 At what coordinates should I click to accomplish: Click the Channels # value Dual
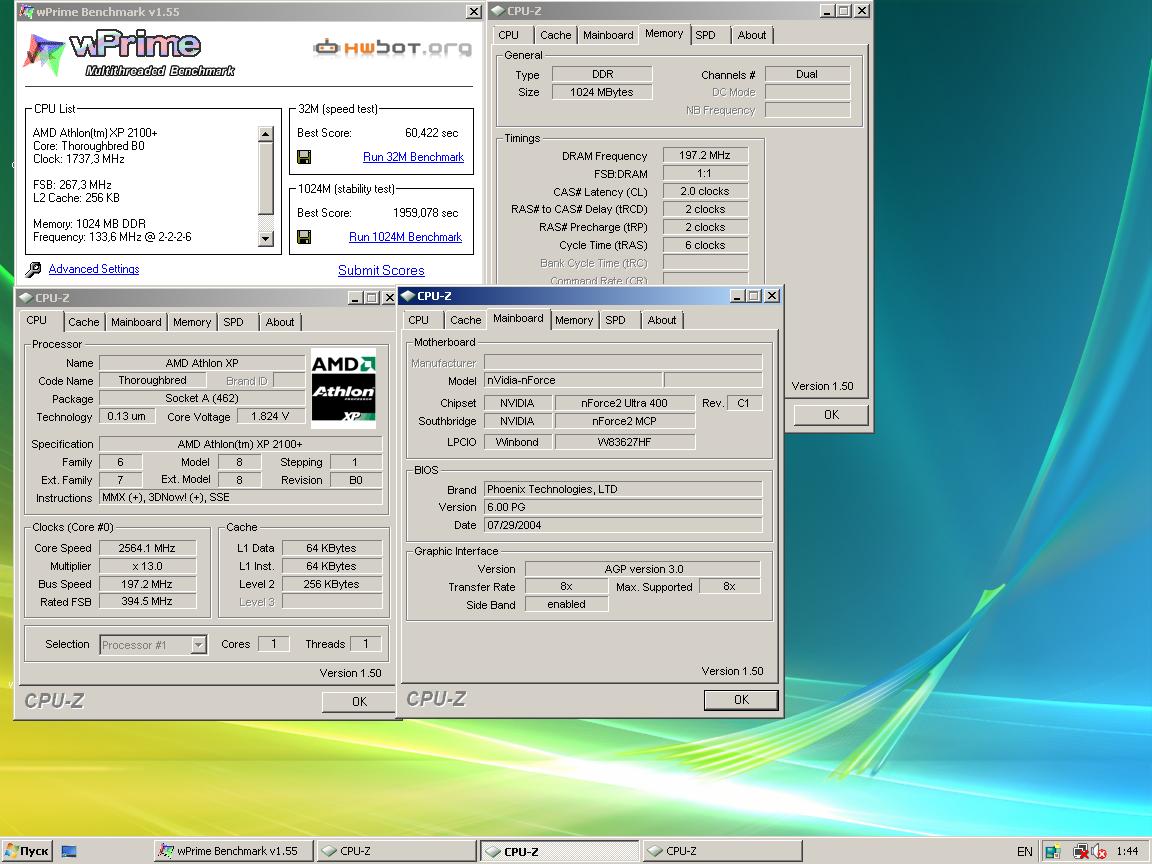click(807, 73)
